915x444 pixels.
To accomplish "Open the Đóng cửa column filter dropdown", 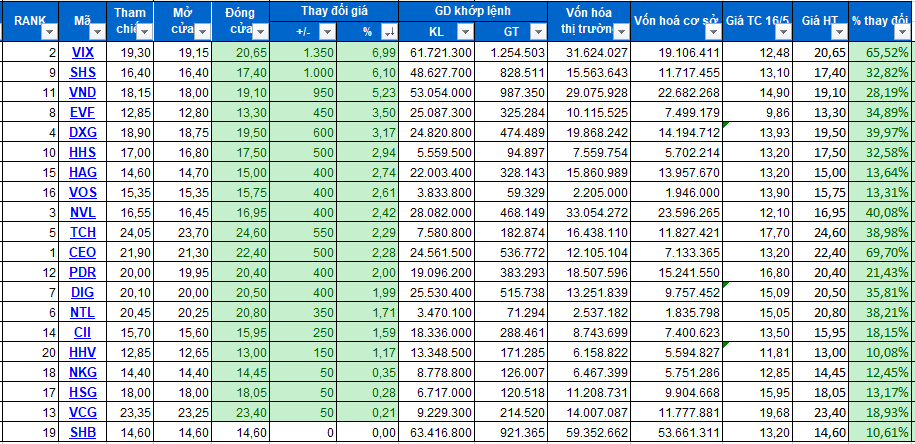I will click(x=261, y=32).
